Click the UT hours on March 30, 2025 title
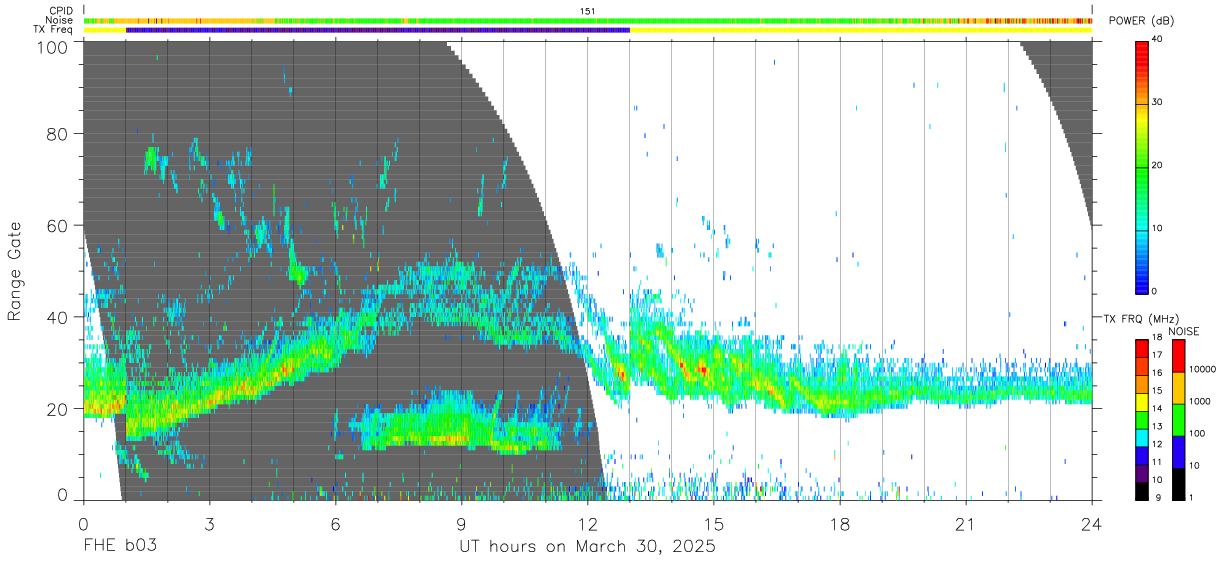The height and width of the screenshot is (567, 1228). pos(588,547)
